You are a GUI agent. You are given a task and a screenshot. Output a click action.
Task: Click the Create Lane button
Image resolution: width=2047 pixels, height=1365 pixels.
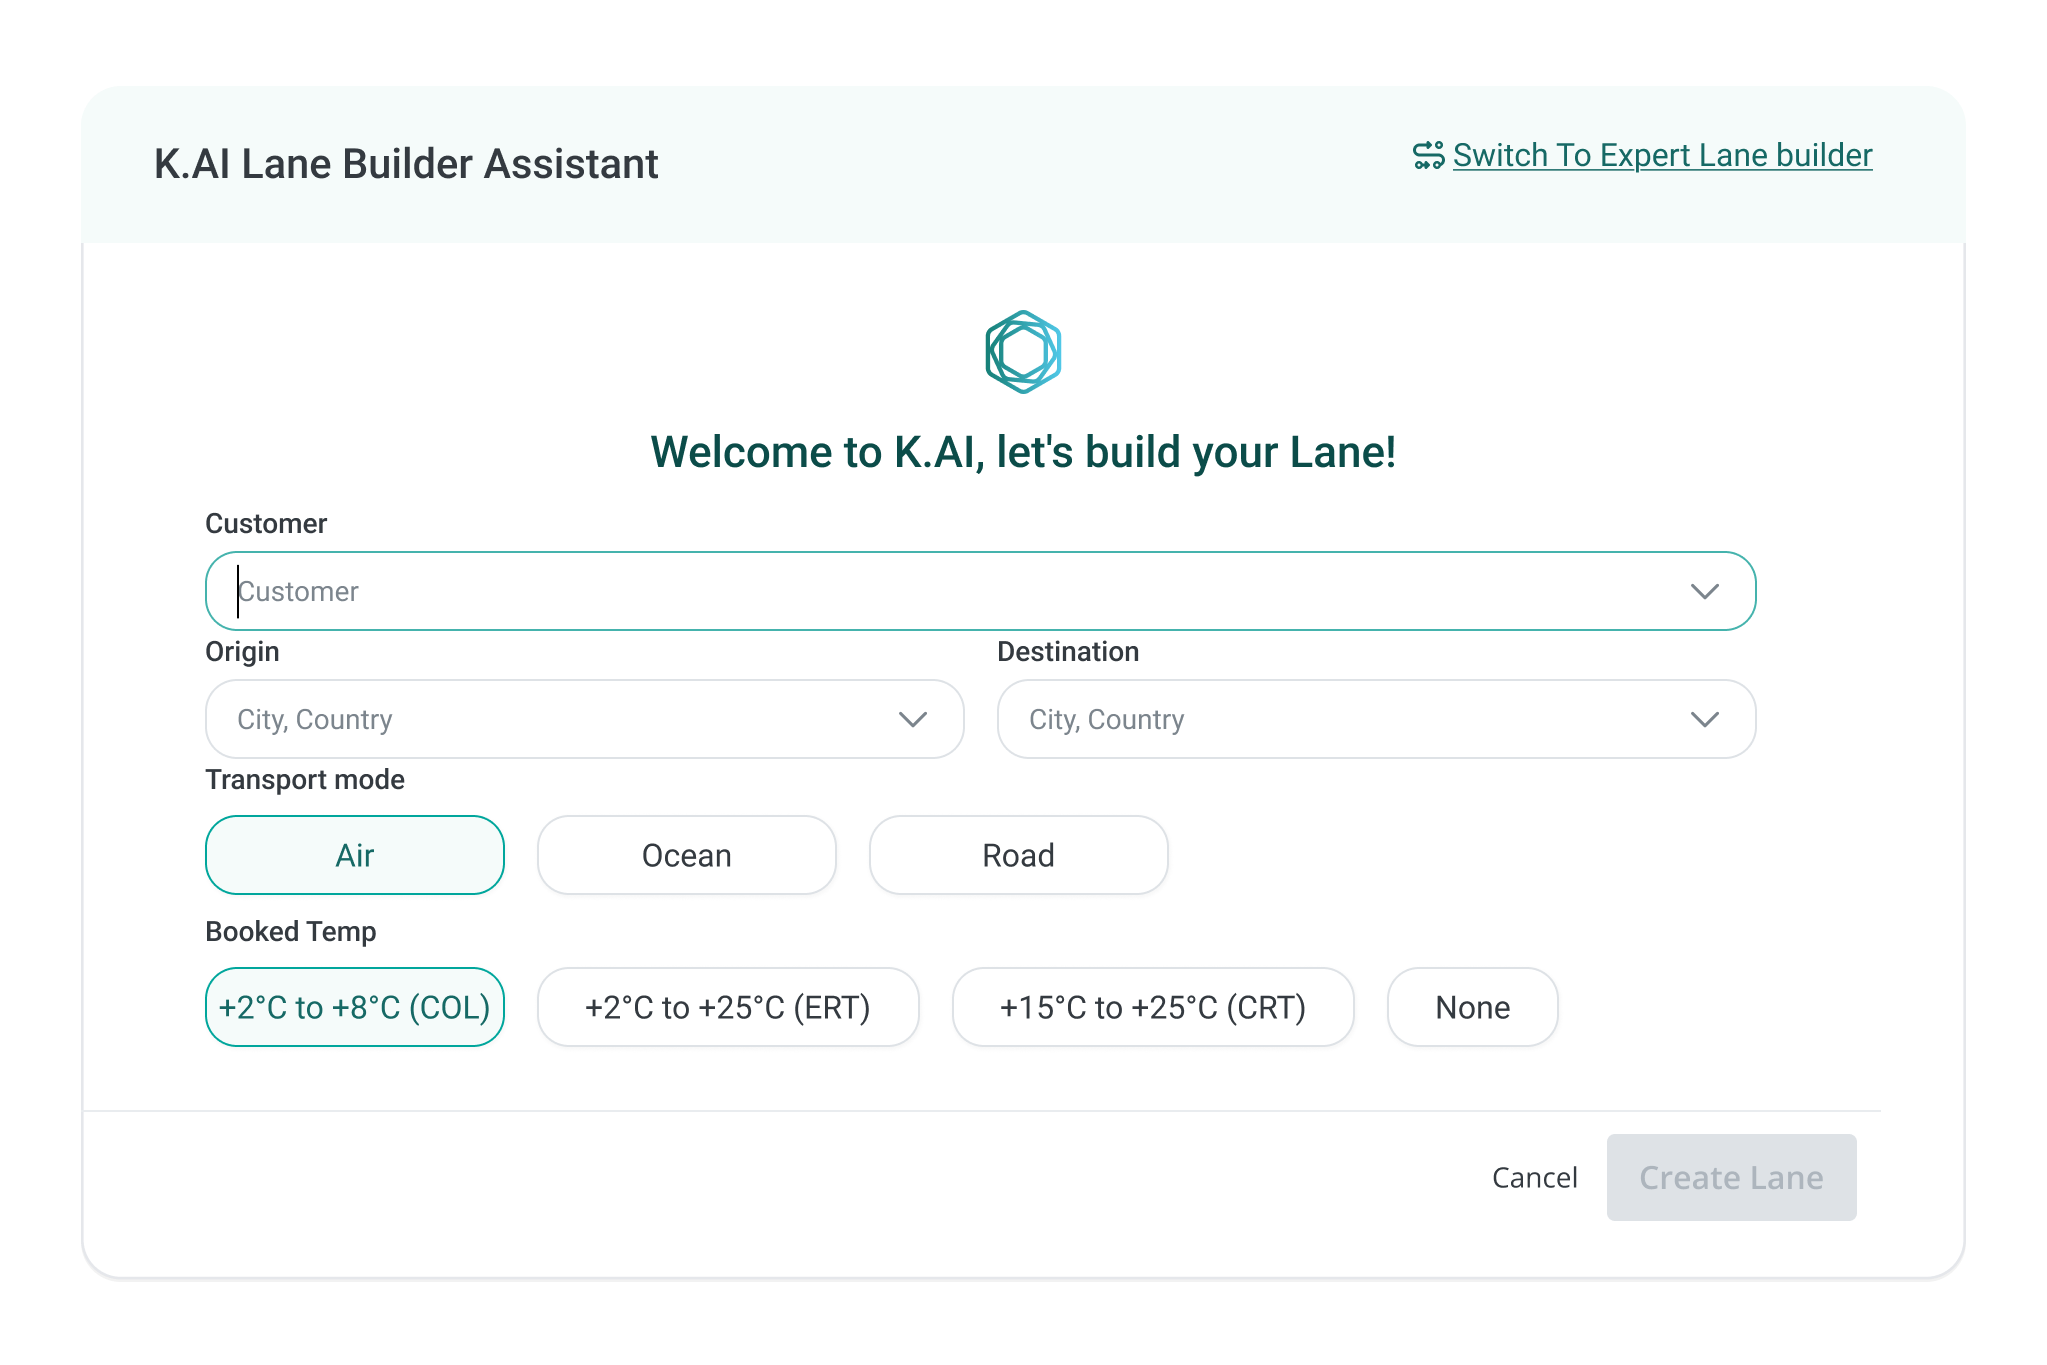1731,1177
